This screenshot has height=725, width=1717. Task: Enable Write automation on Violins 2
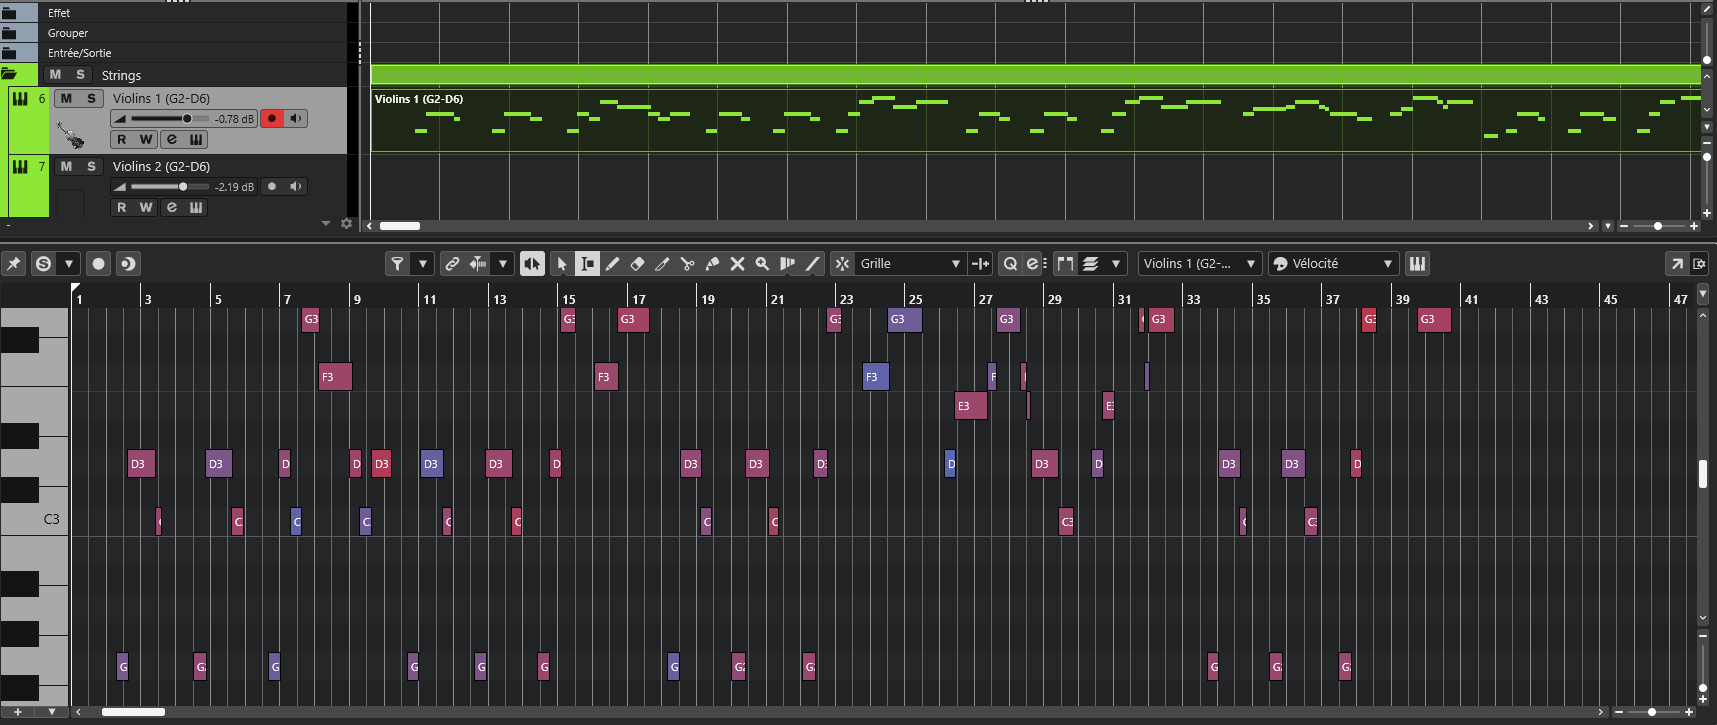click(146, 207)
